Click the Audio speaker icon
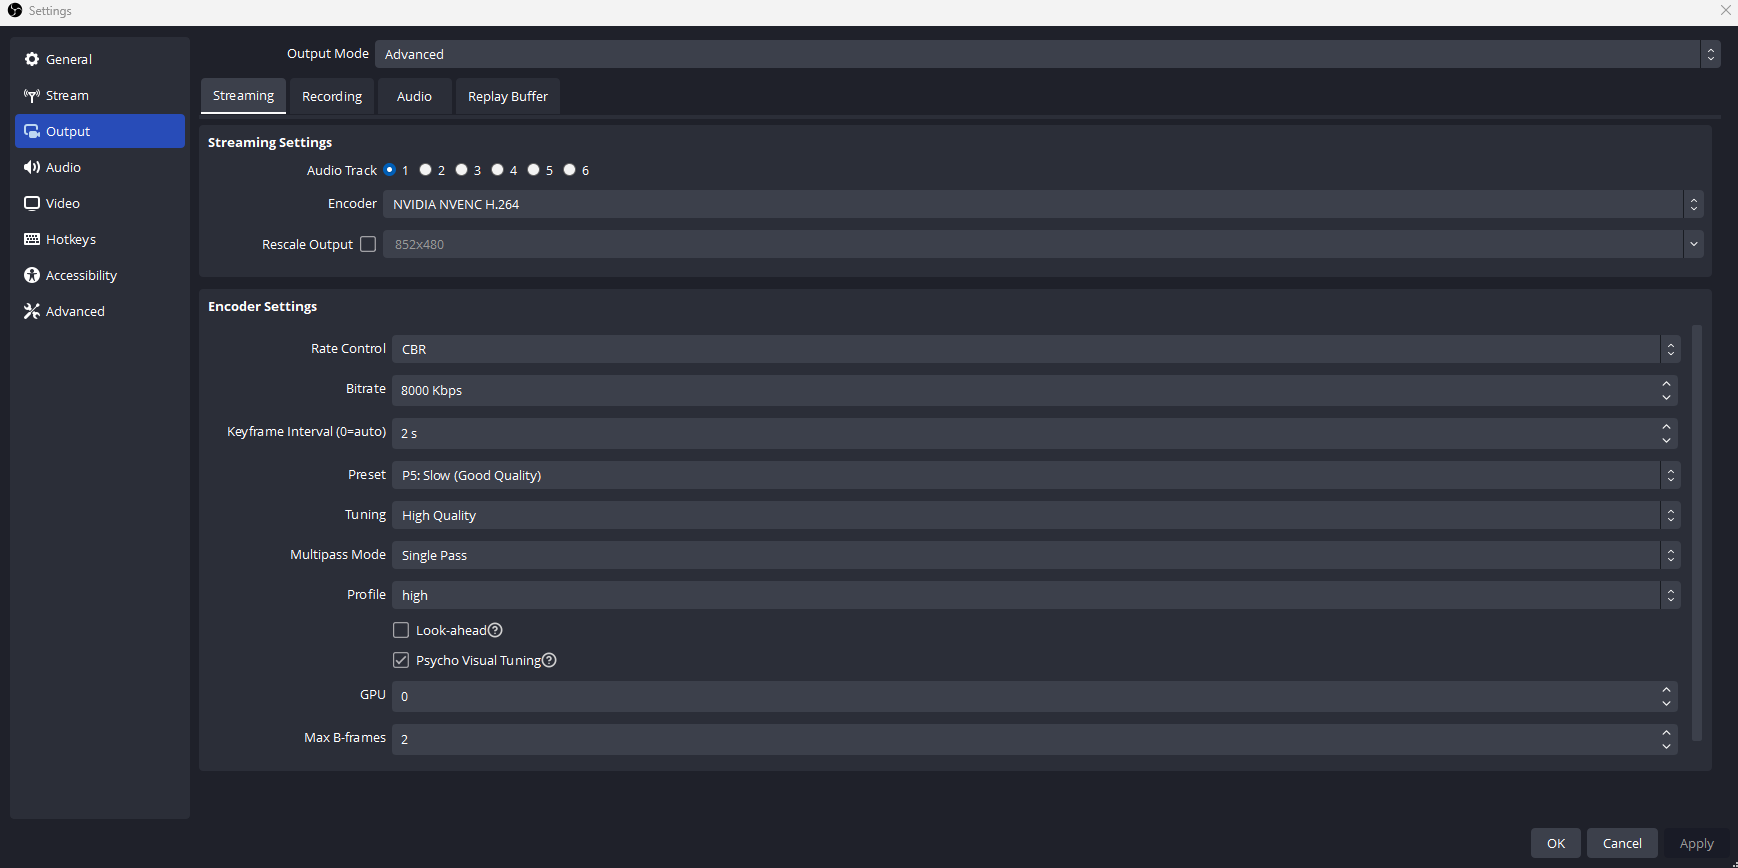This screenshot has height=868, width=1738. [32, 167]
